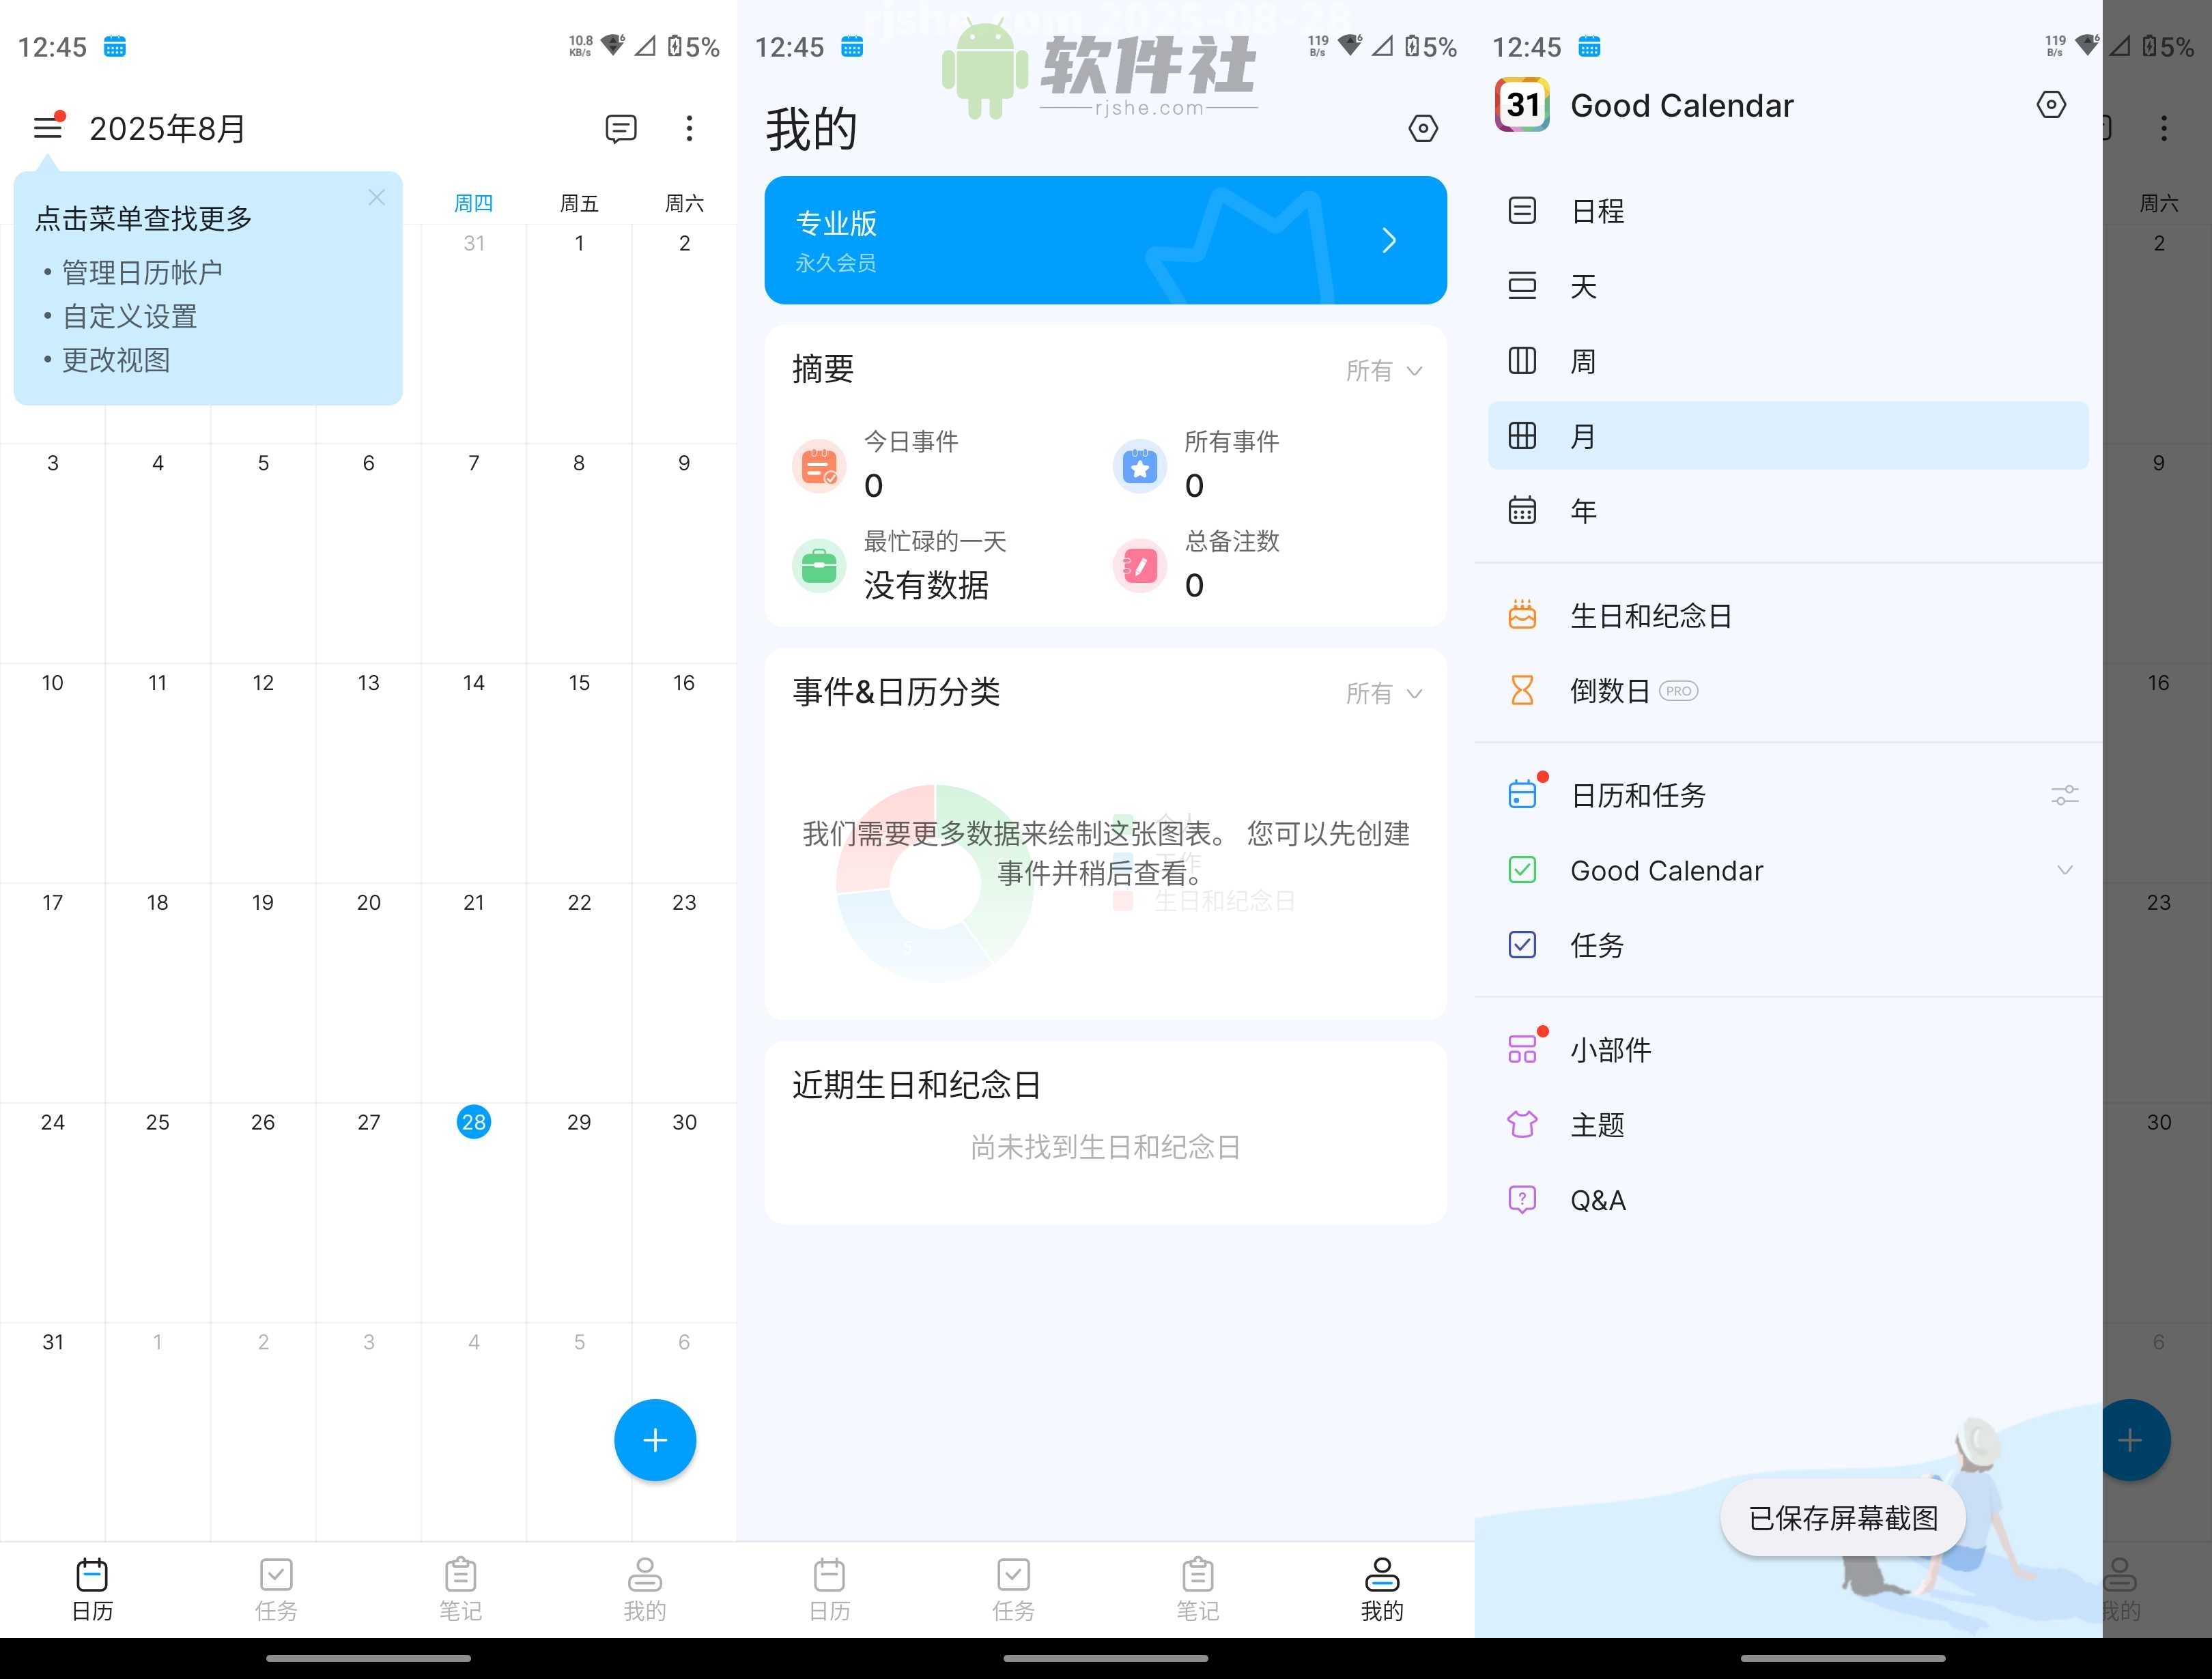
Task: Tap the blue plus button to create event
Action: tap(655, 1440)
